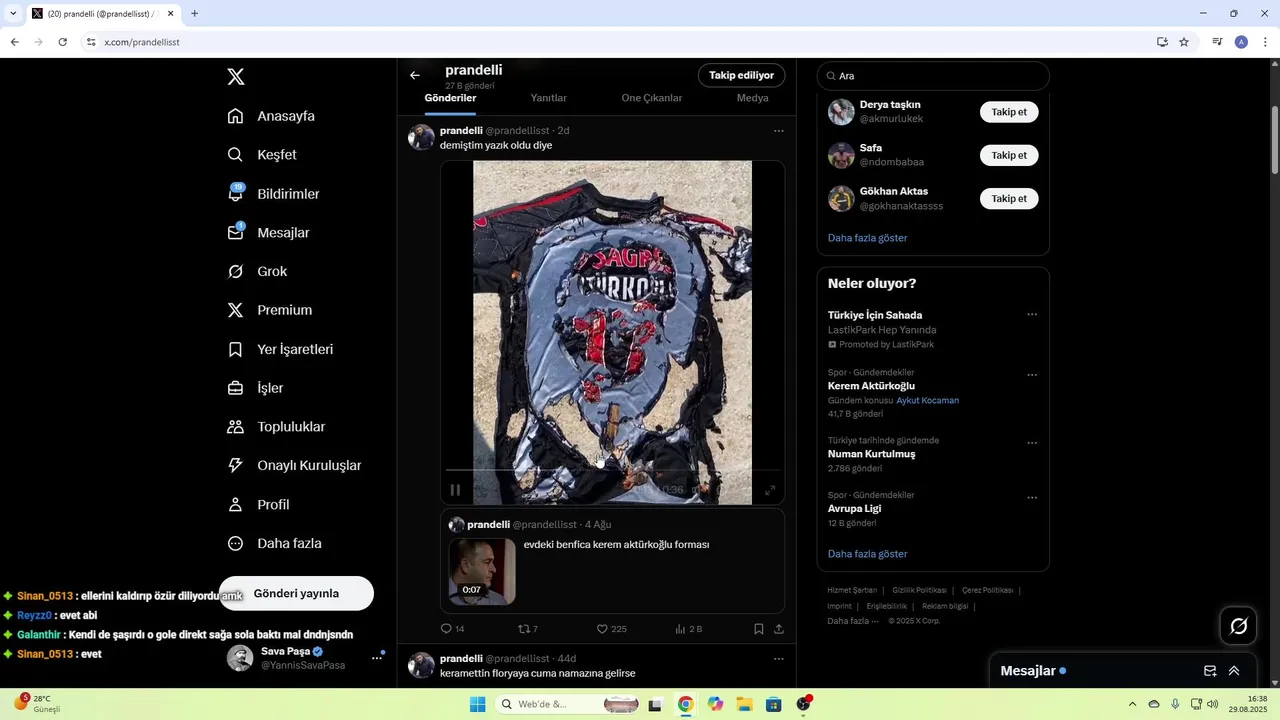The height and width of the screenshot is (720, 1280).
Task: Pause the playing video
Action: (455, 490)
